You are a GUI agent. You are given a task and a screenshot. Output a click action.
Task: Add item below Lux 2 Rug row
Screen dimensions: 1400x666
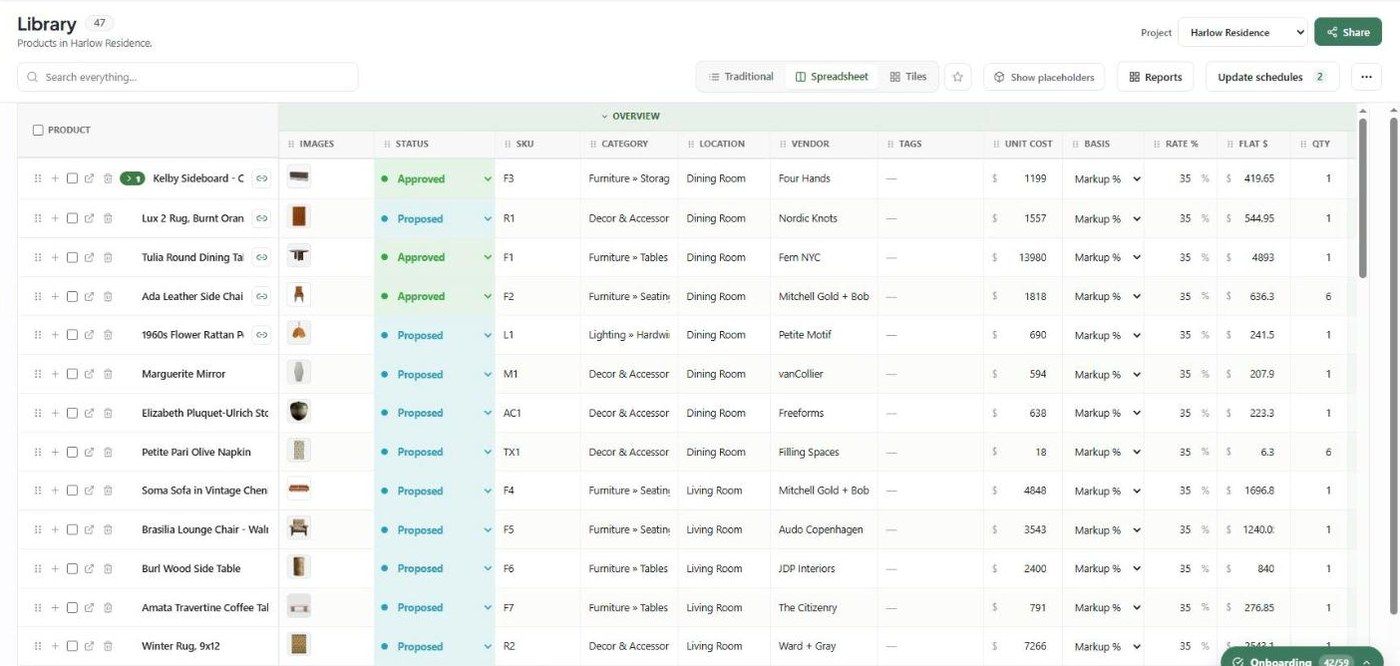(55, 218)
